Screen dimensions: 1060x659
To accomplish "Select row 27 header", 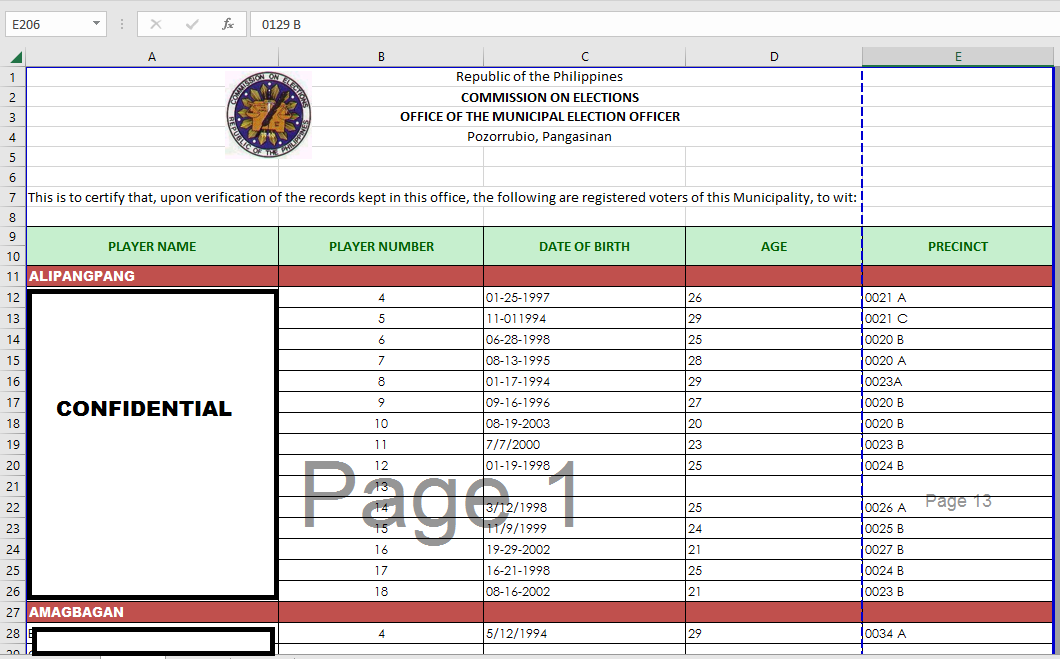I will [13, 612].
